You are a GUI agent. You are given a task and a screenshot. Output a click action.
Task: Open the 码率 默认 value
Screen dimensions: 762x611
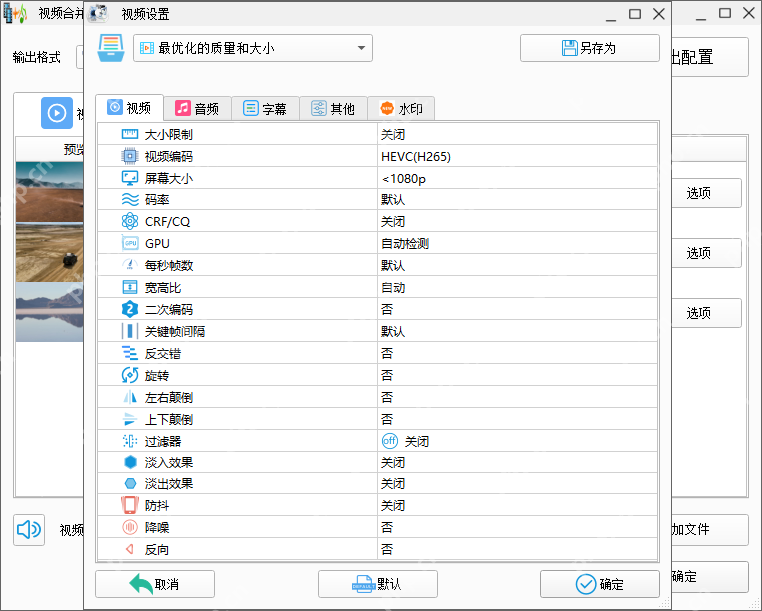pyautogui.click(x=518, y=200)
